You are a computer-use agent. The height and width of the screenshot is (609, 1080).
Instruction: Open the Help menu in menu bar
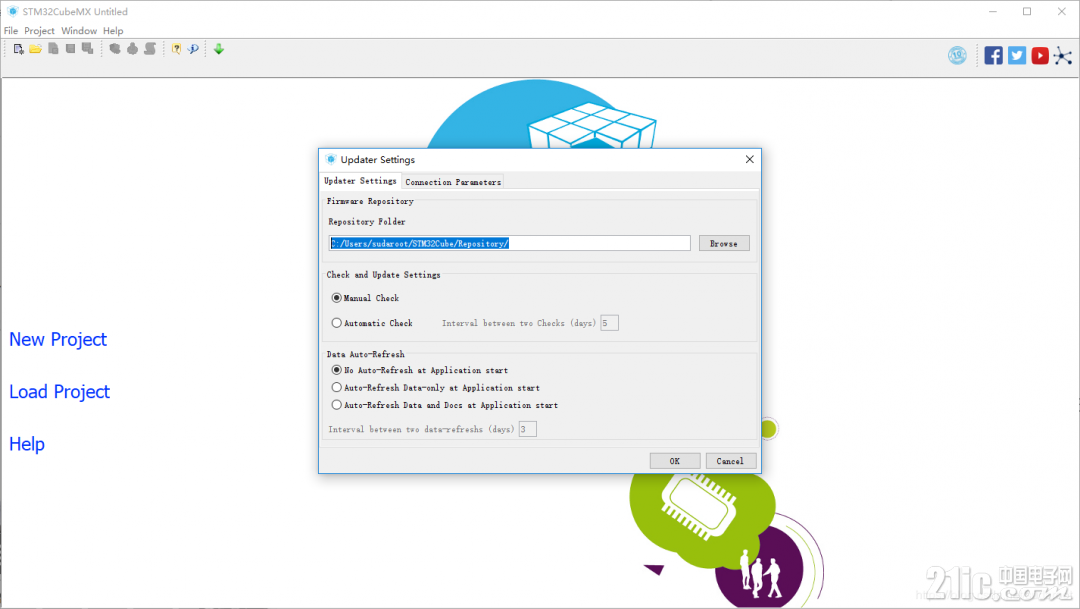[113, 30]
